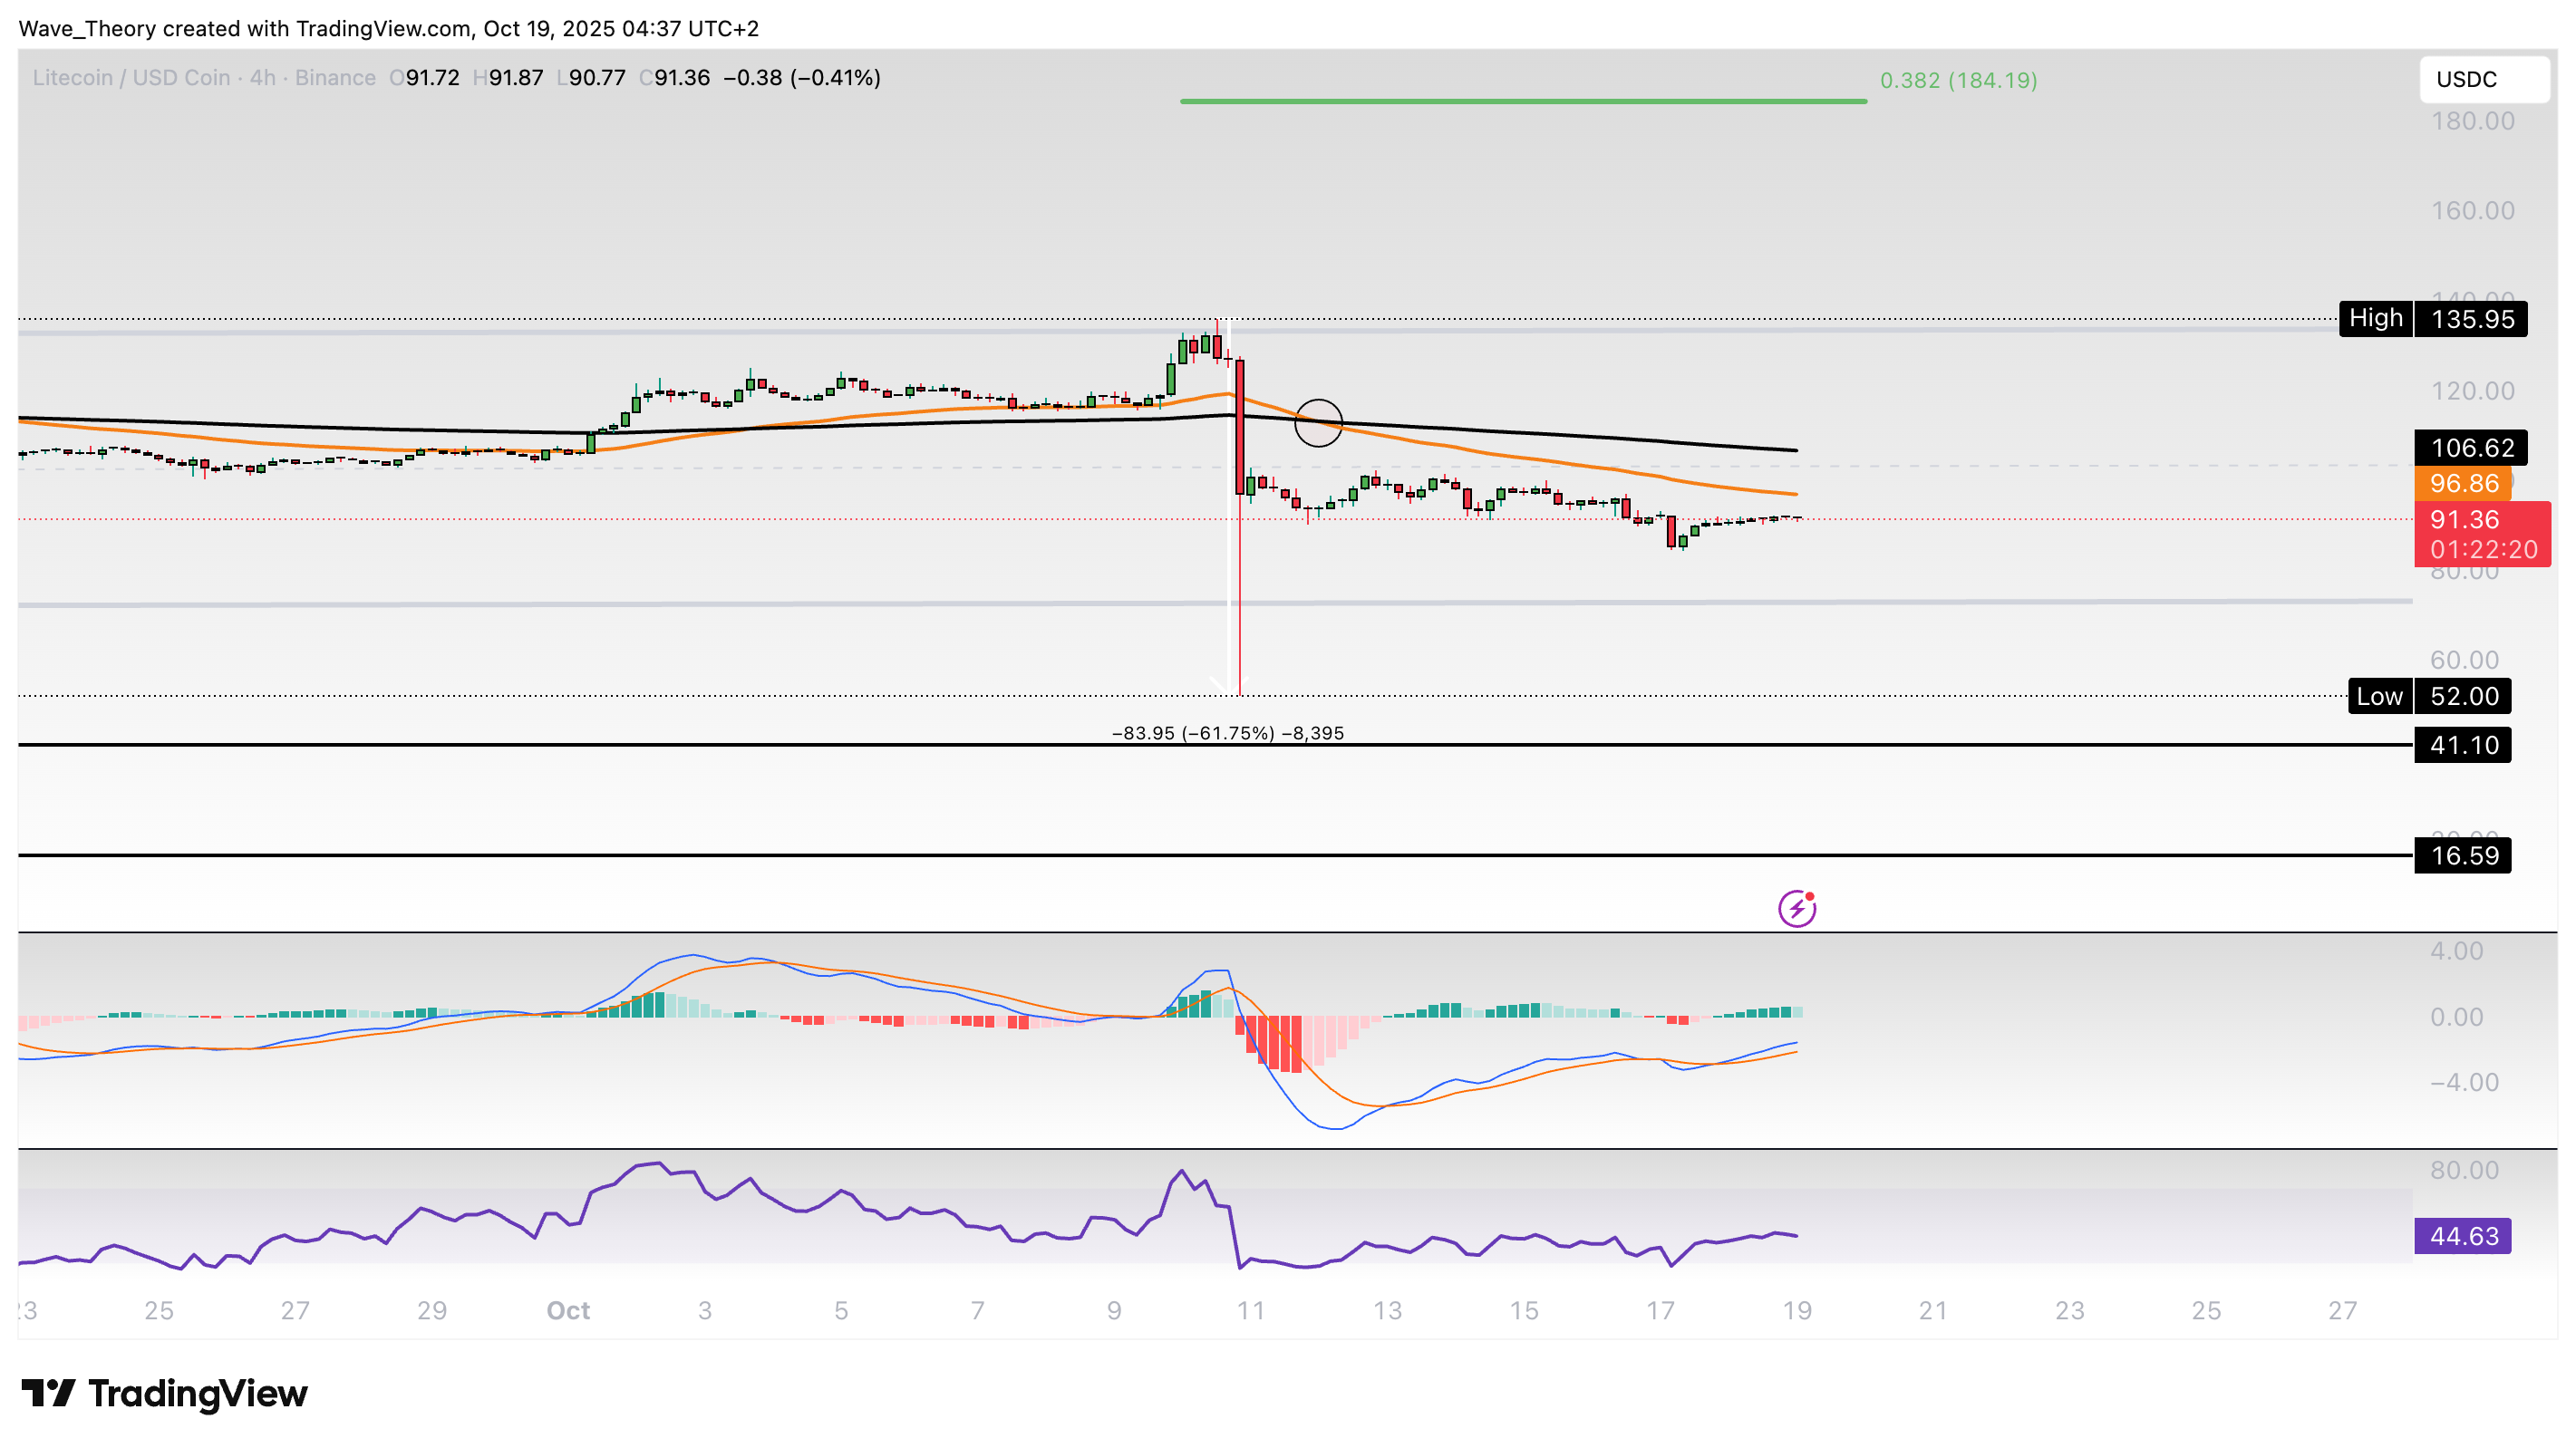Select the orange 96.86 moving average tag

(x=2463, y=484)
